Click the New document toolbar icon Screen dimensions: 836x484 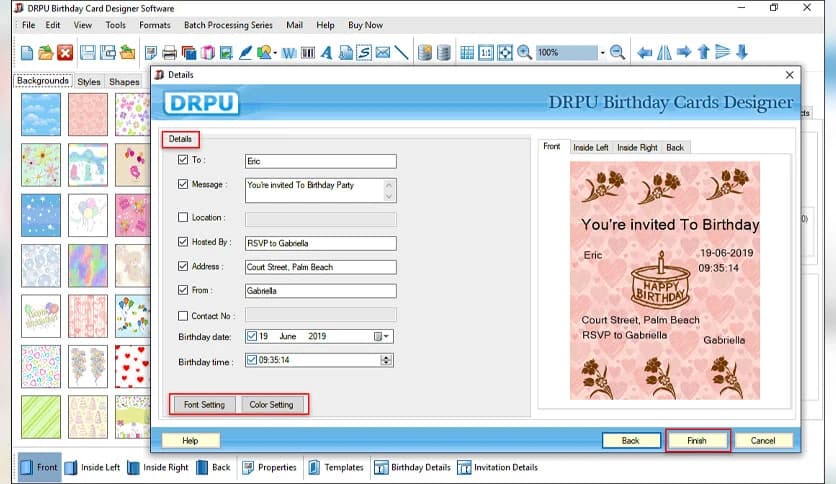coord(27,52)
